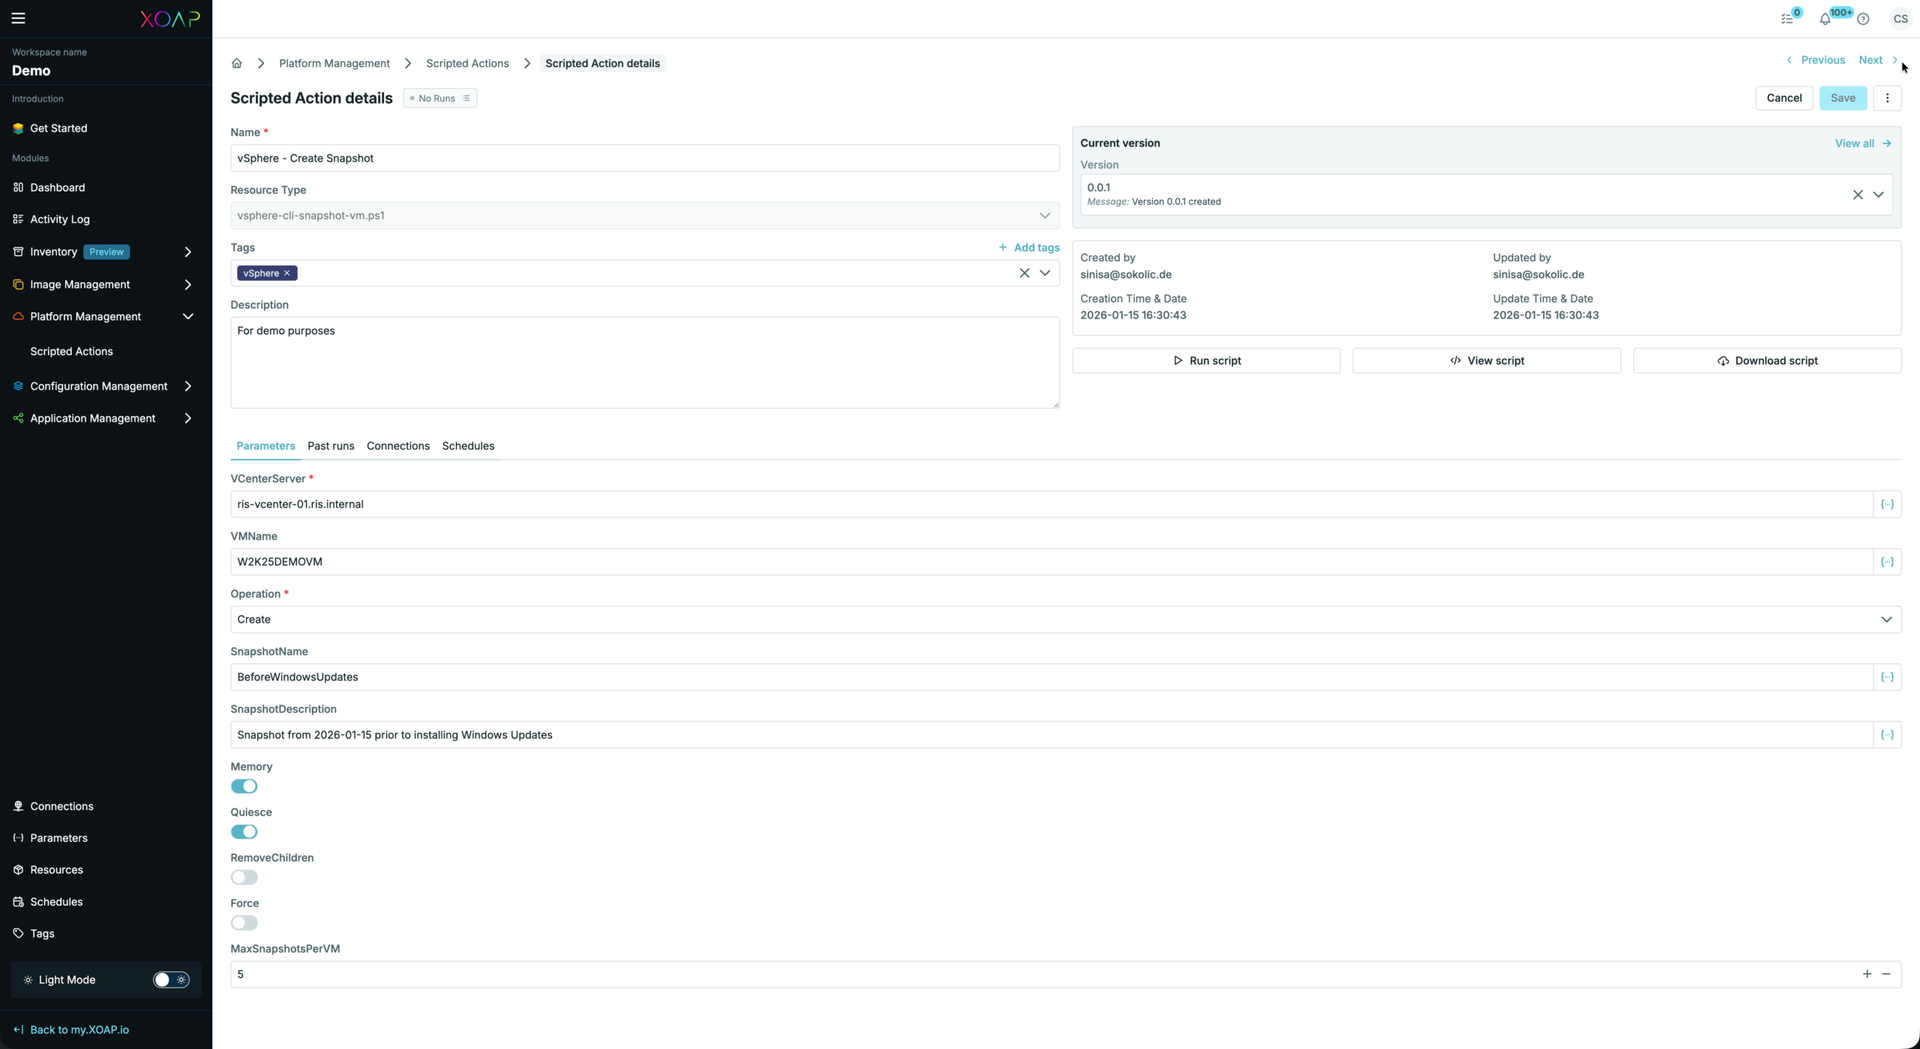Click the help question mark icon
Image resolution: width=1920 pixels, height=1049 pixels.
pos(1863,19)
